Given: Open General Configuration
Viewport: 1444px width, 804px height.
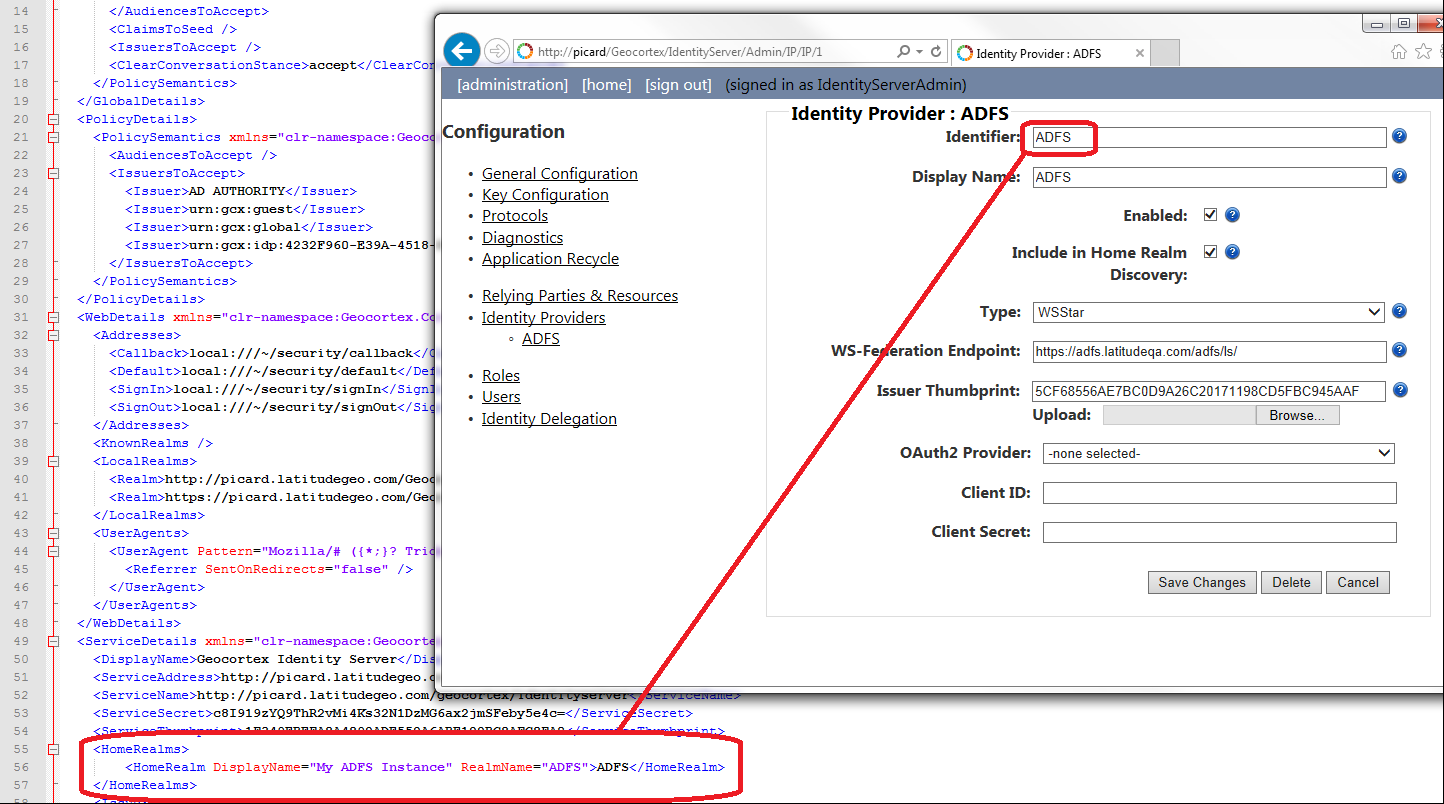Looking at the screenshot, I should 560,174.
